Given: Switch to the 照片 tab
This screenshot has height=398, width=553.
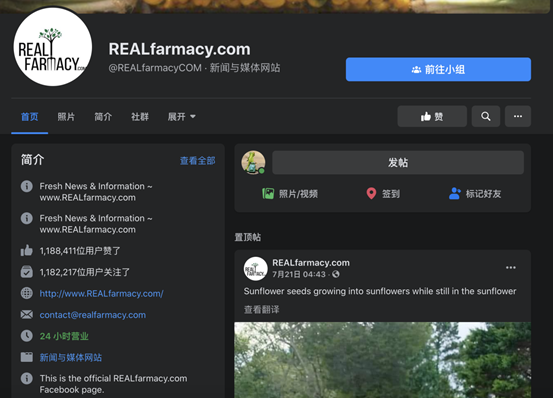Looking at the screenshot, I should tap(66, 117).
